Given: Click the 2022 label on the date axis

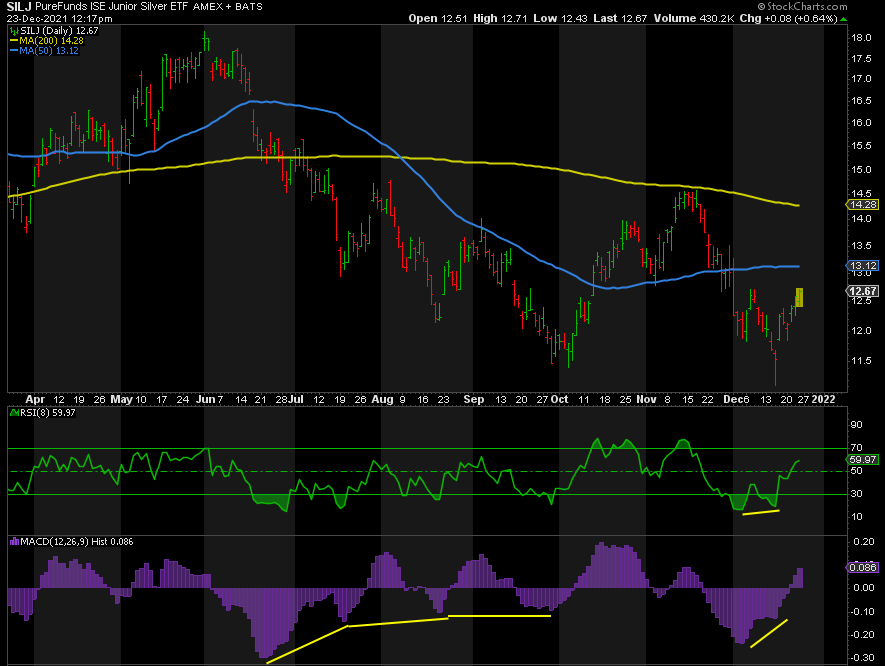Looking at the screenshot, I should (823, 400).
